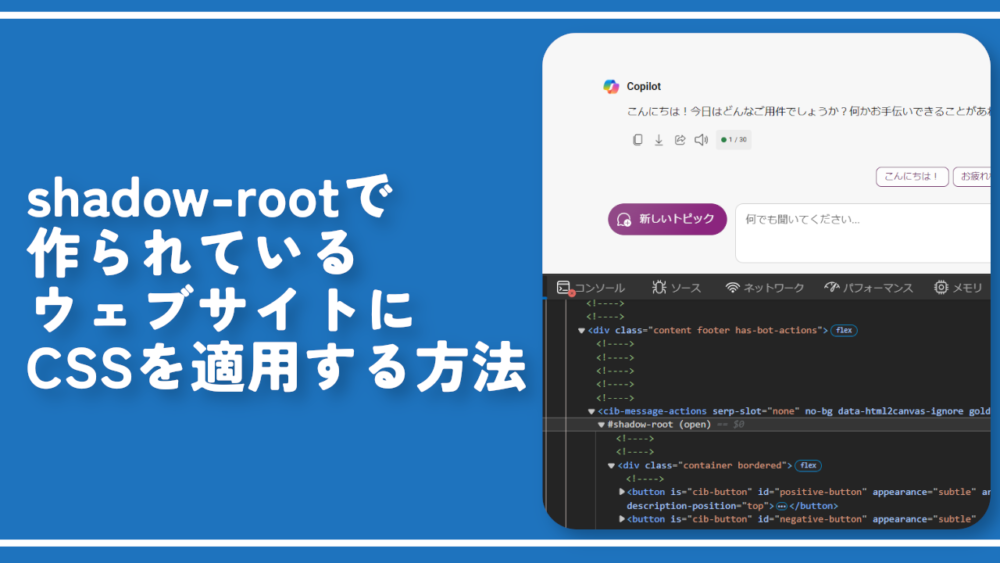The image size is (1000, 563).
Task: Collapse the div container bordered node
Action: point(611,465)
